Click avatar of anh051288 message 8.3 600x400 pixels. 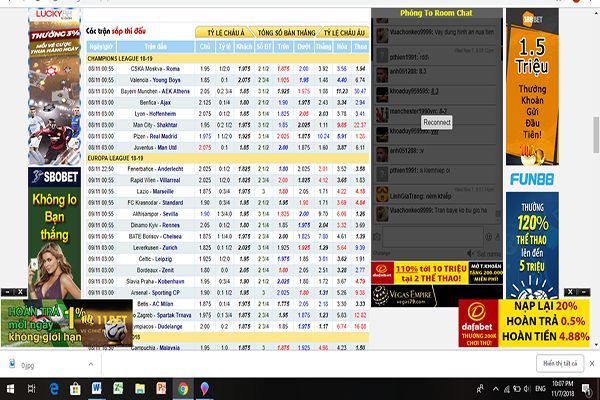382,75
